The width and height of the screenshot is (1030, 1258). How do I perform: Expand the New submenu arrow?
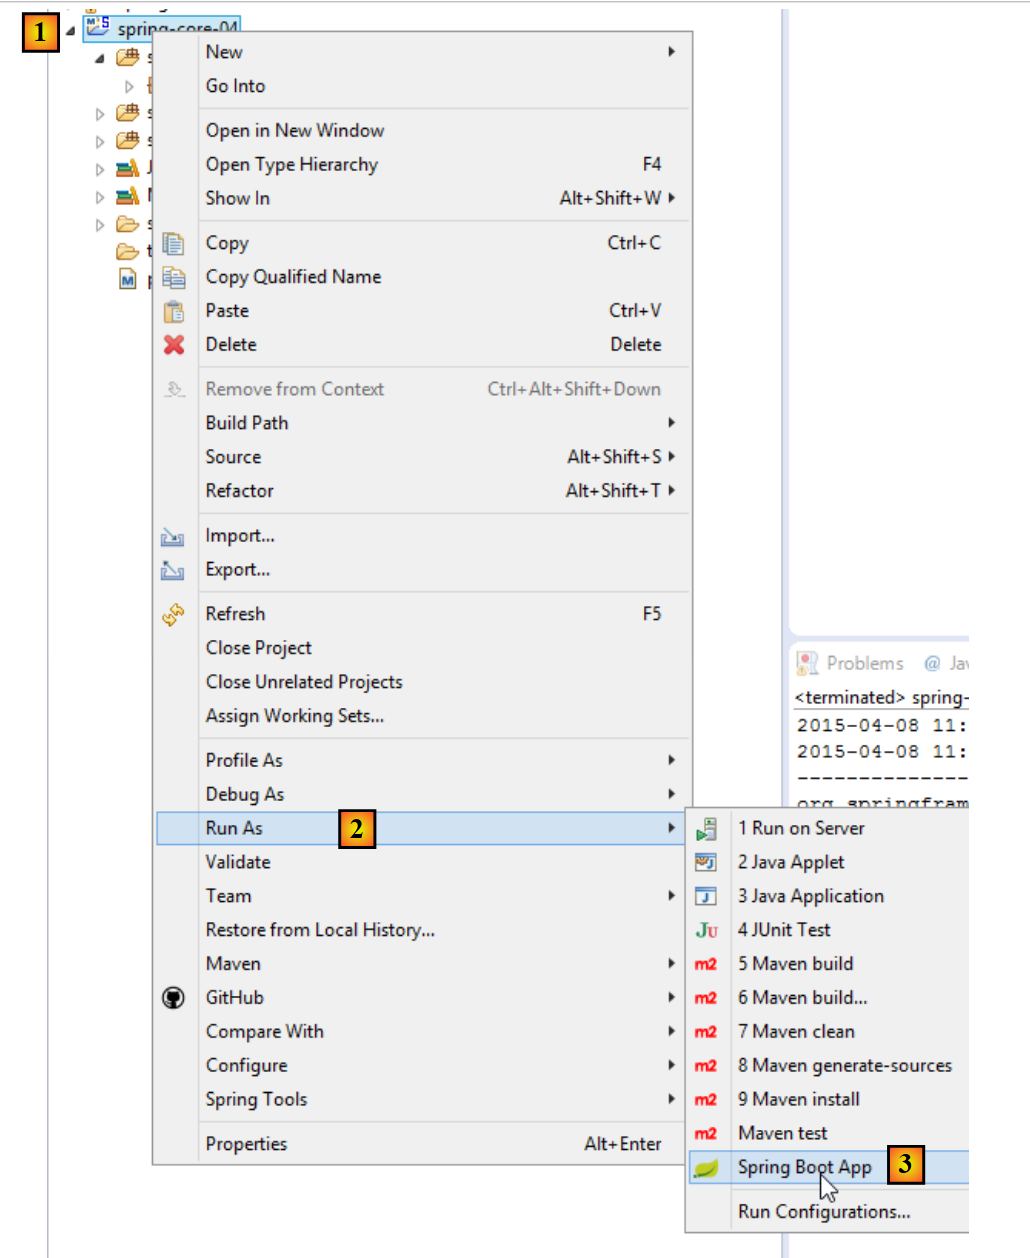click(672, 52)
